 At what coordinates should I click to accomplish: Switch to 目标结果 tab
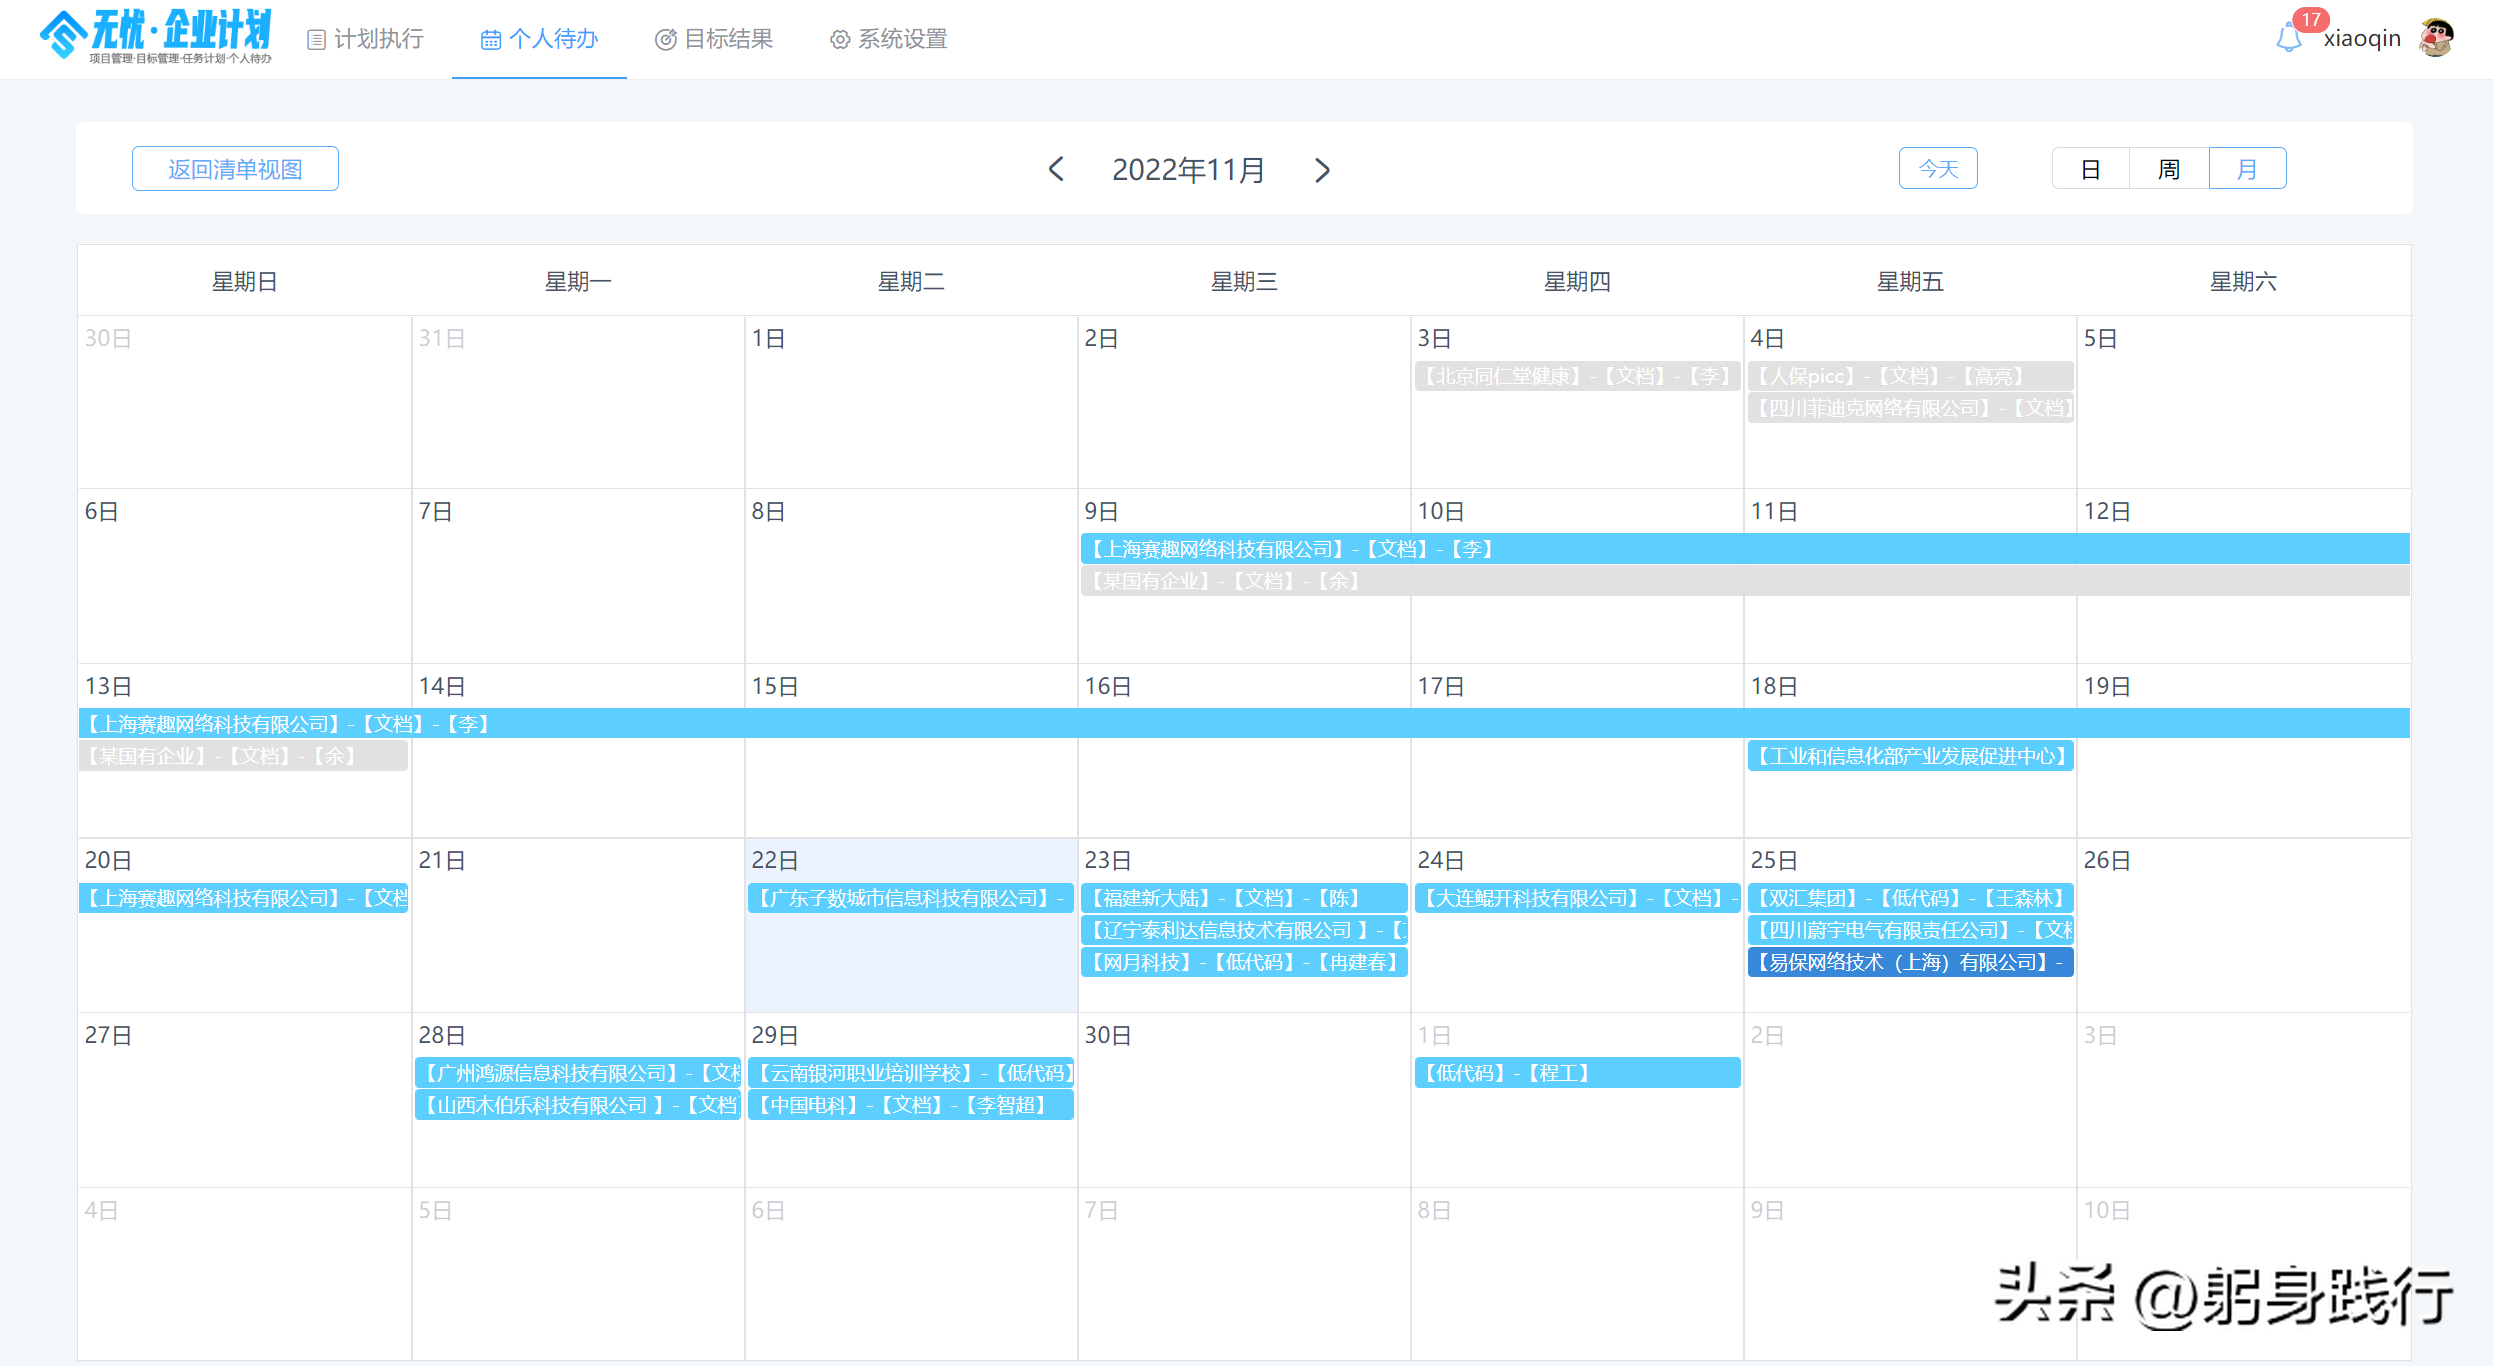pos(714,39)
